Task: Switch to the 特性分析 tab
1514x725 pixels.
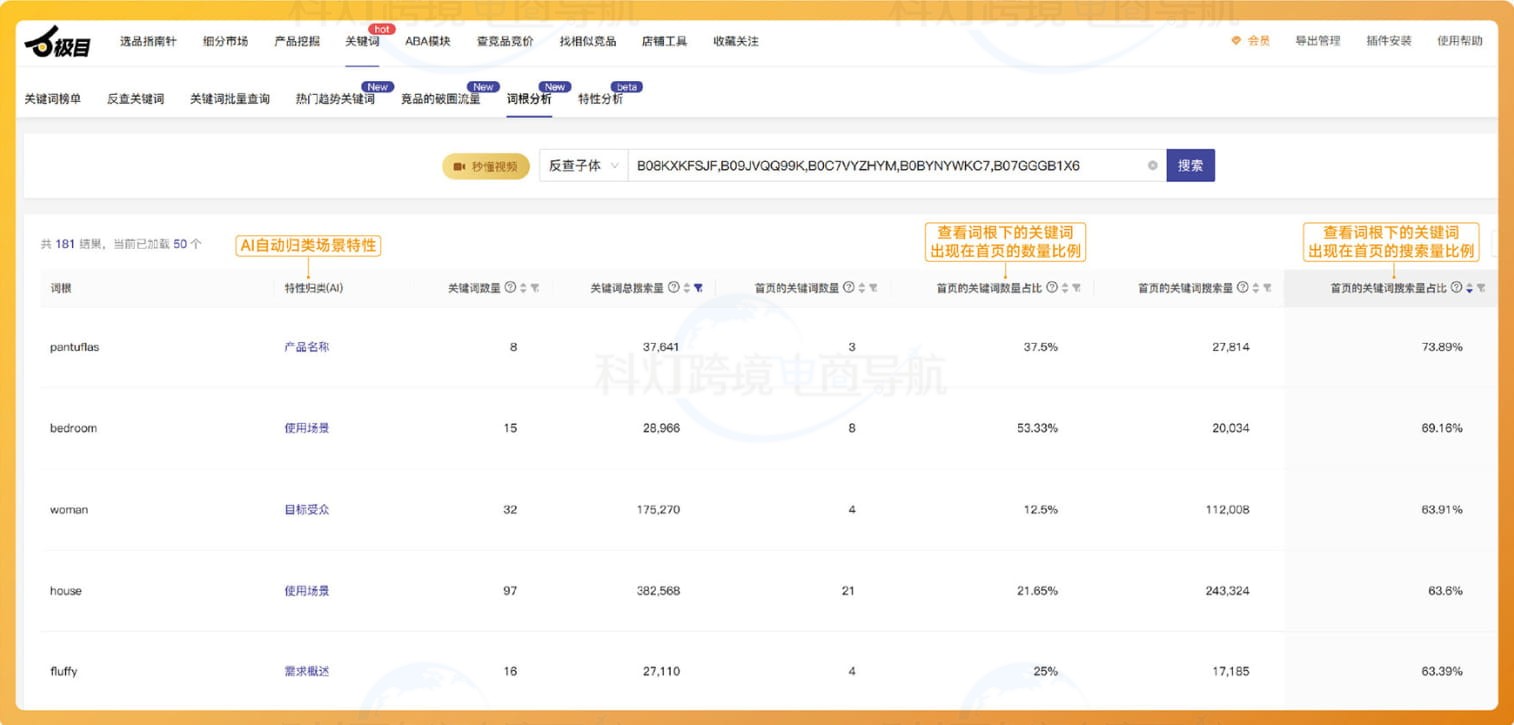Action: 600,99
